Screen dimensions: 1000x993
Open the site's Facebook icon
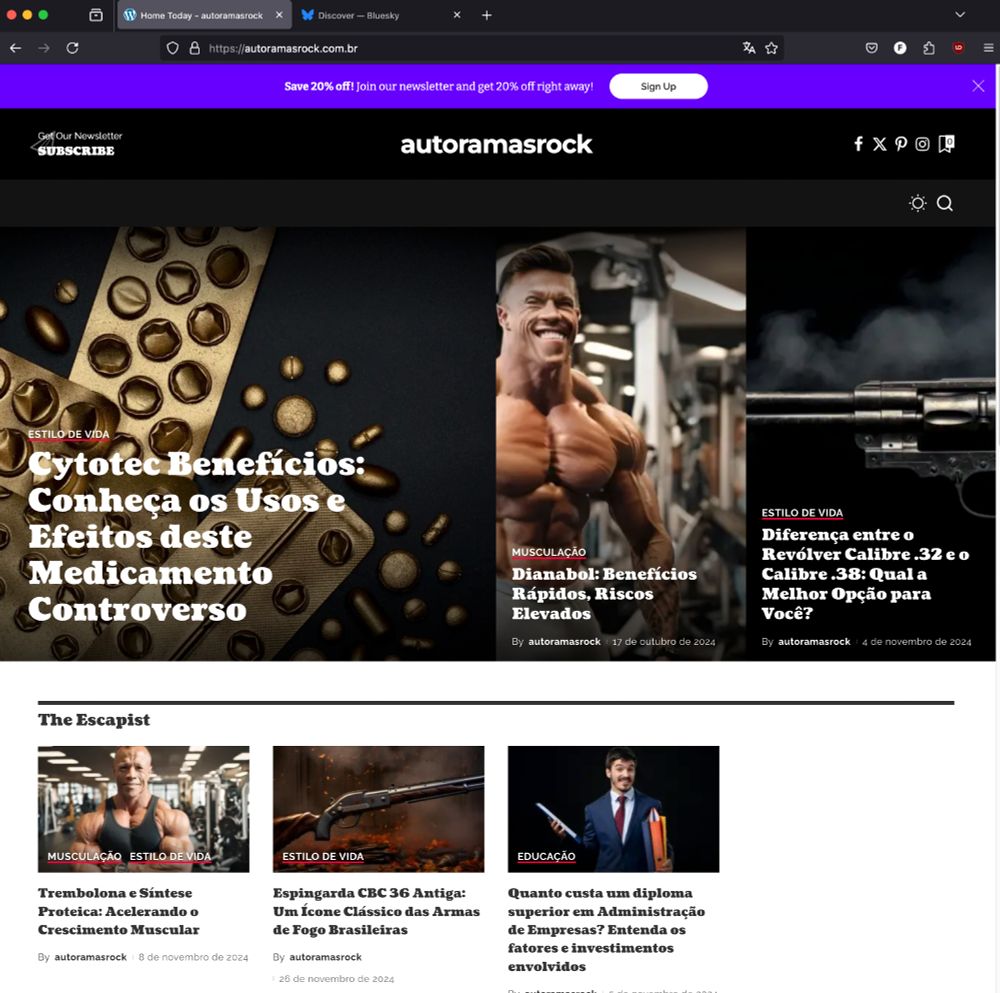[x=858, y=143]
